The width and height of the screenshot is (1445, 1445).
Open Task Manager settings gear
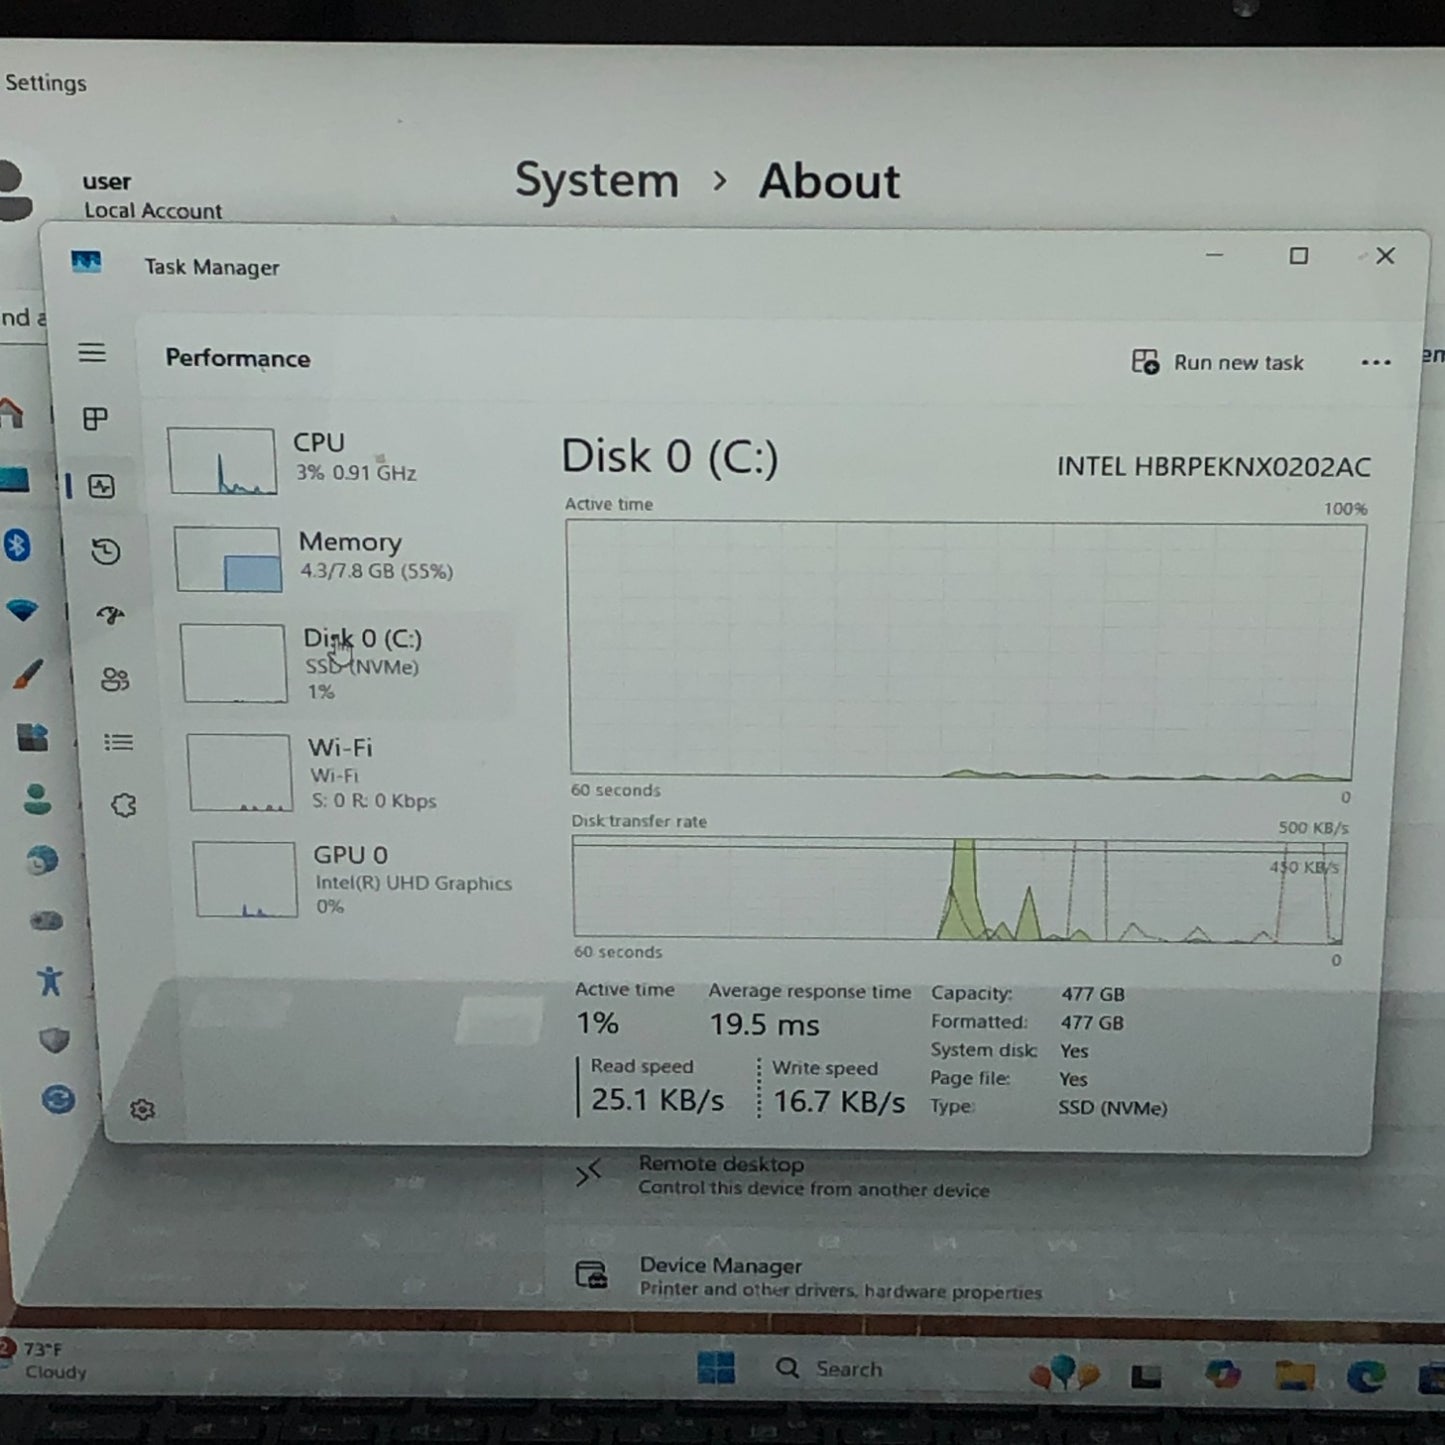[142, 1109]
